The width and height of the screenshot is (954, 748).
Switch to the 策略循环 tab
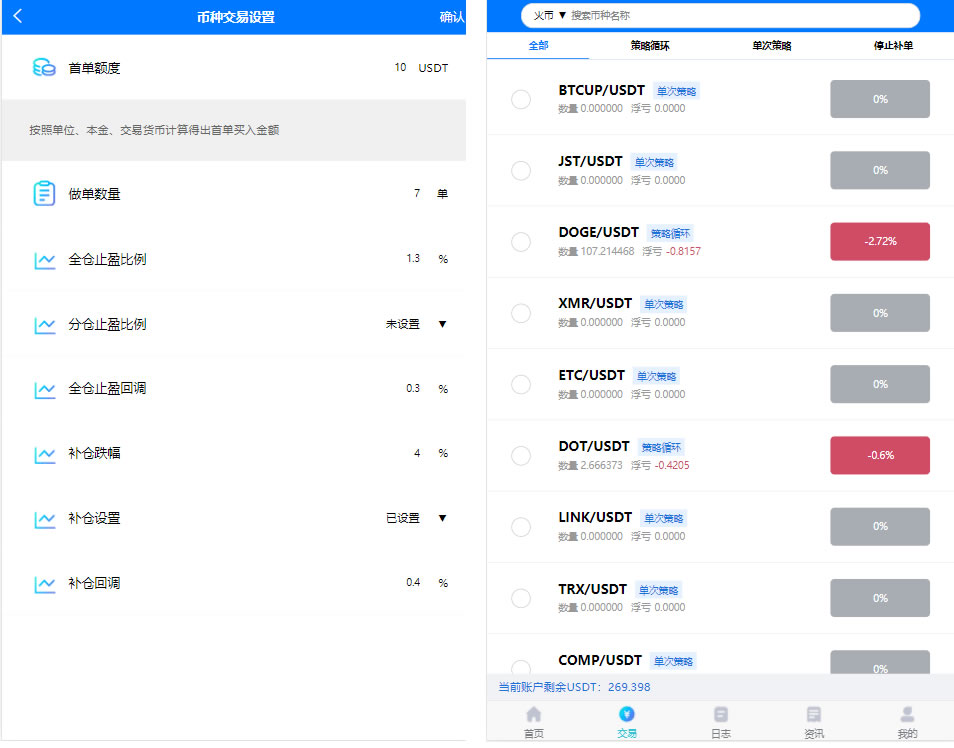pos(651,45)
